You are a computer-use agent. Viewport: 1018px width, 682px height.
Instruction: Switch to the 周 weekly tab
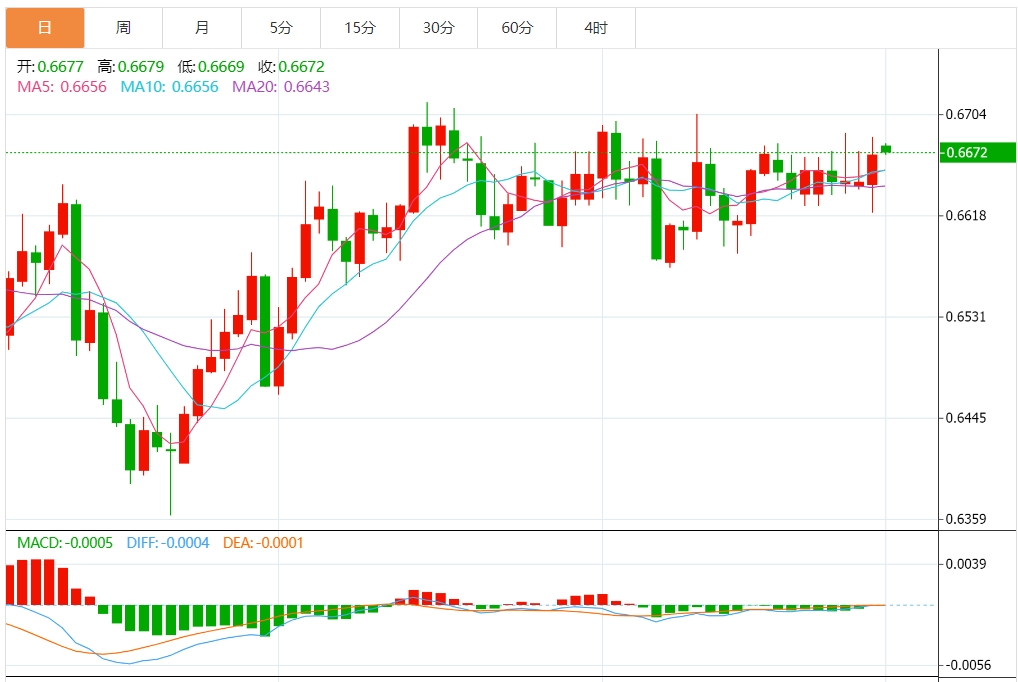123,28
